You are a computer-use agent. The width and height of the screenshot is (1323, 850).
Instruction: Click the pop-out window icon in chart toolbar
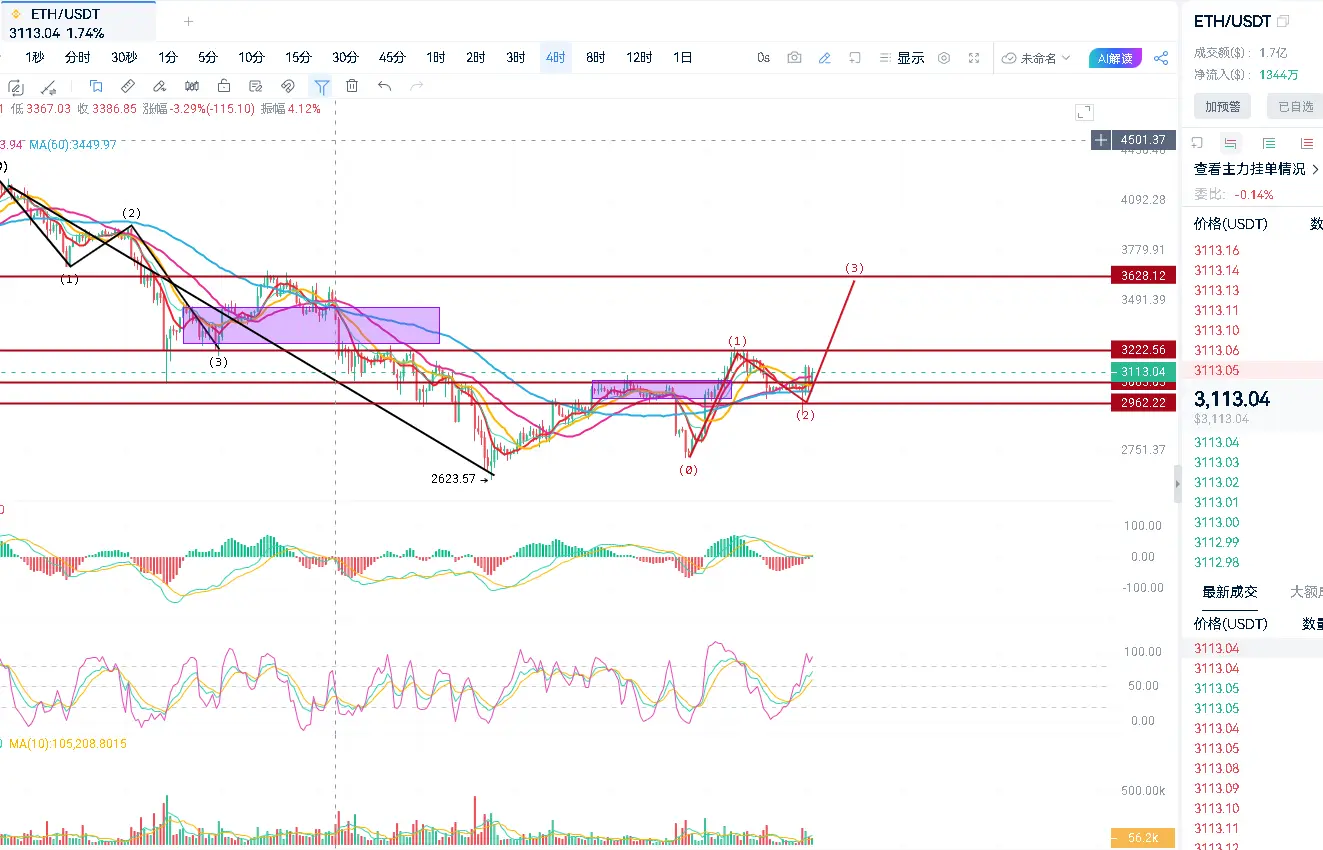click(x=854, y=58)
